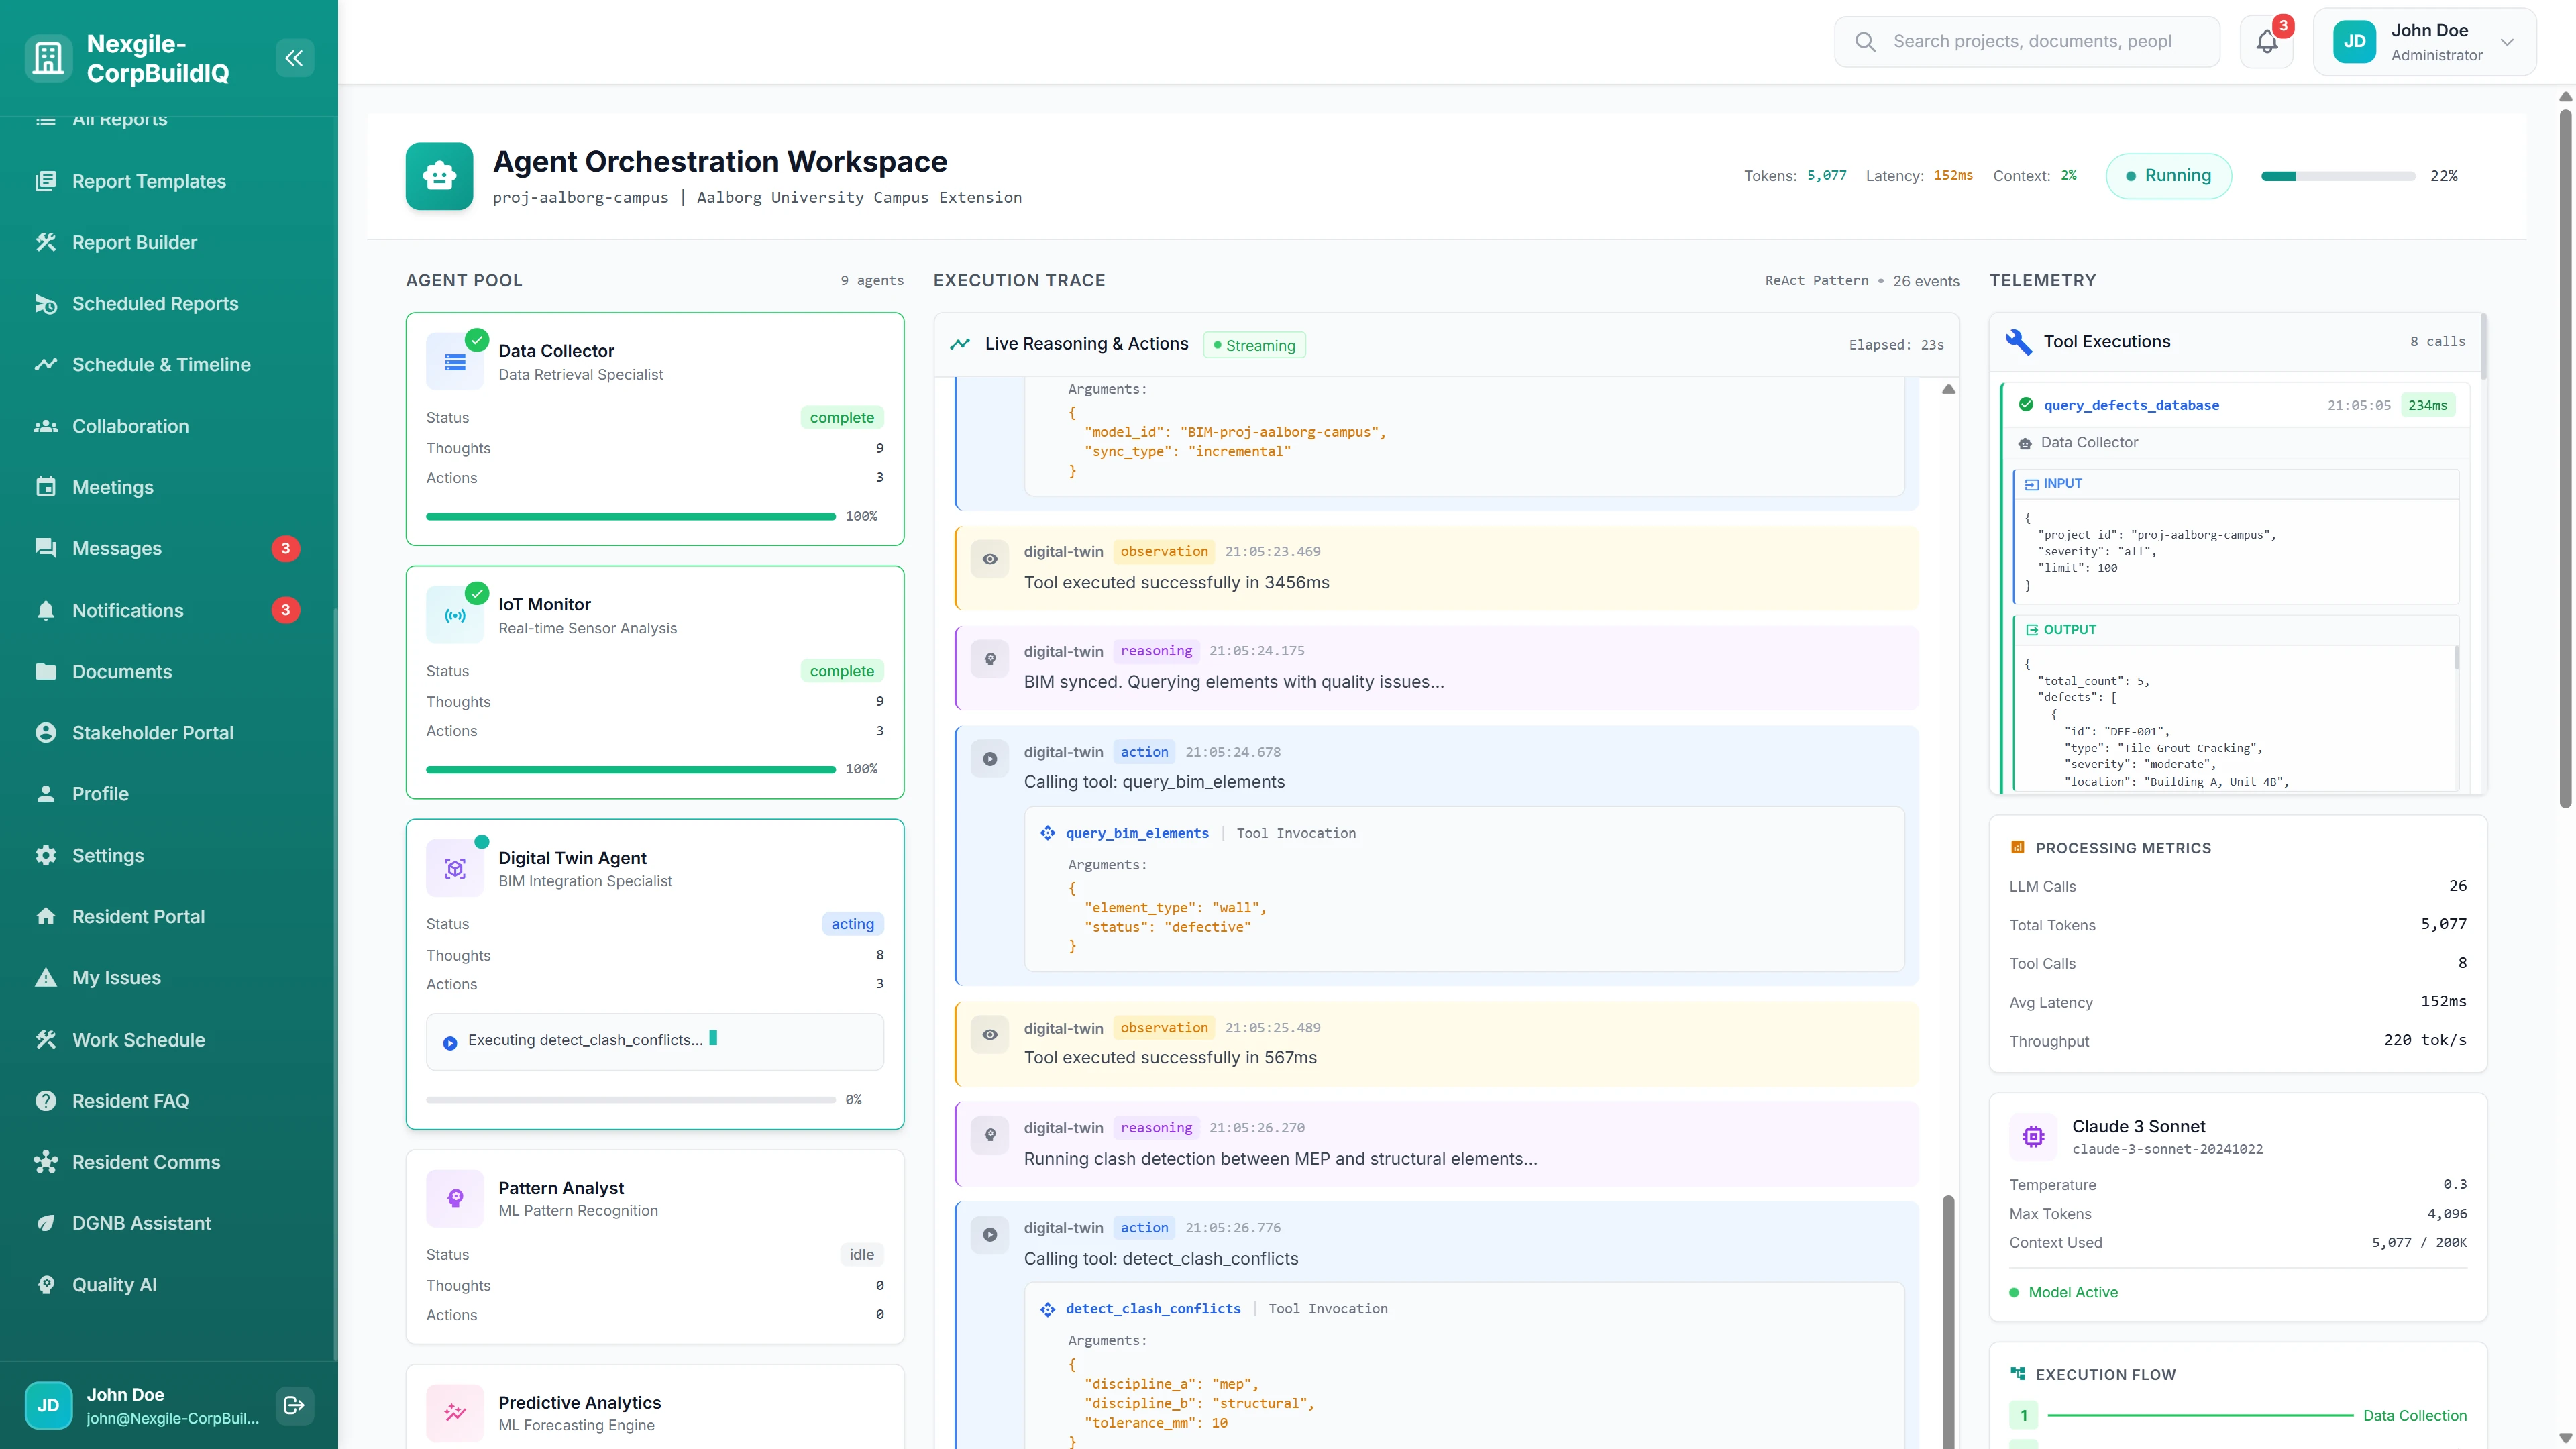Select the Predictive Analytics icon
The height and width of the screenshot is (1449, 2576).
pos(455,1413)
